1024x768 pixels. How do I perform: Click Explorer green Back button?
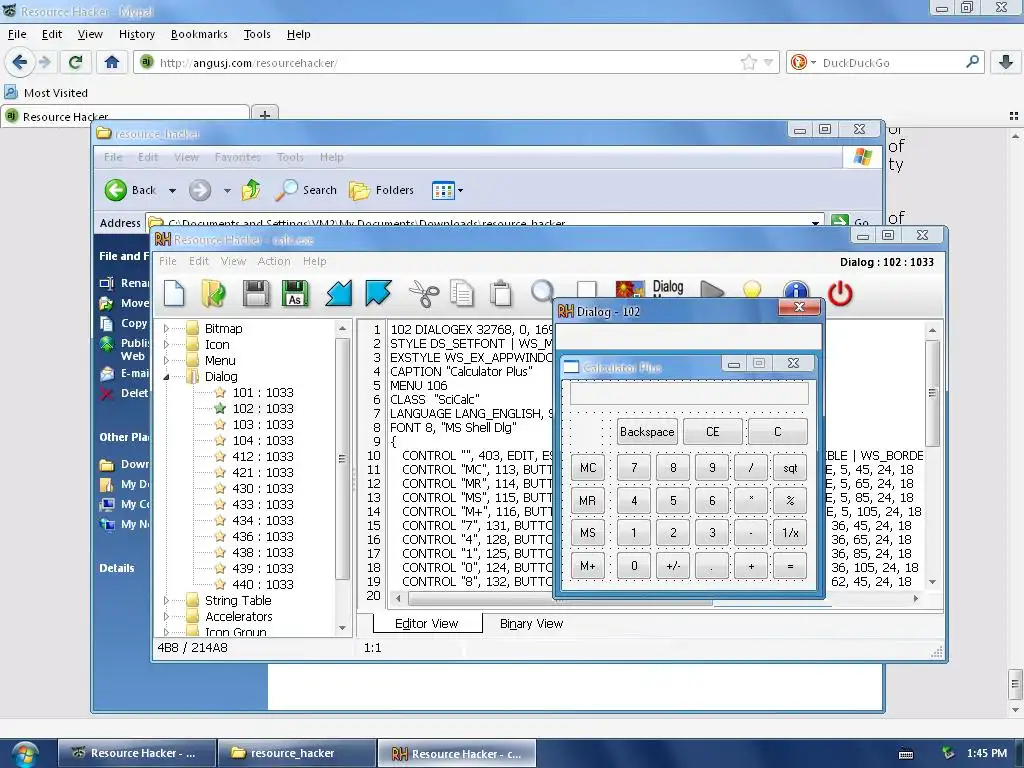131,190
